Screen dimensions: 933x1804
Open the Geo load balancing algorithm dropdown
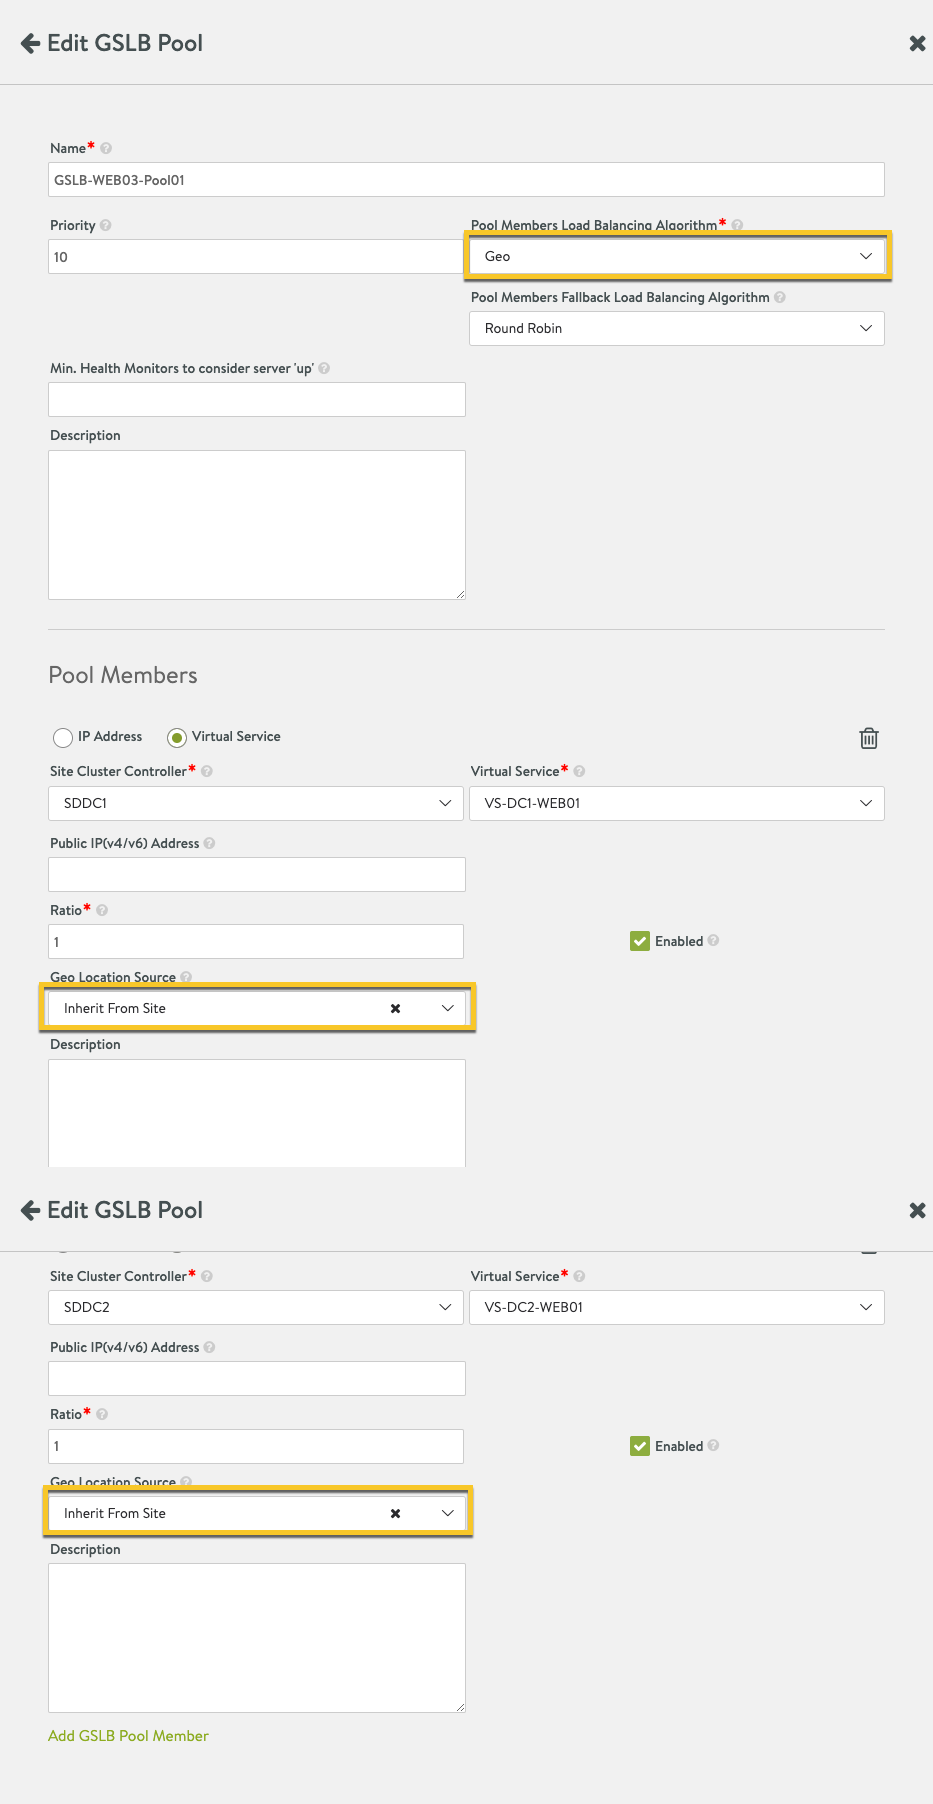coord(677,256)
